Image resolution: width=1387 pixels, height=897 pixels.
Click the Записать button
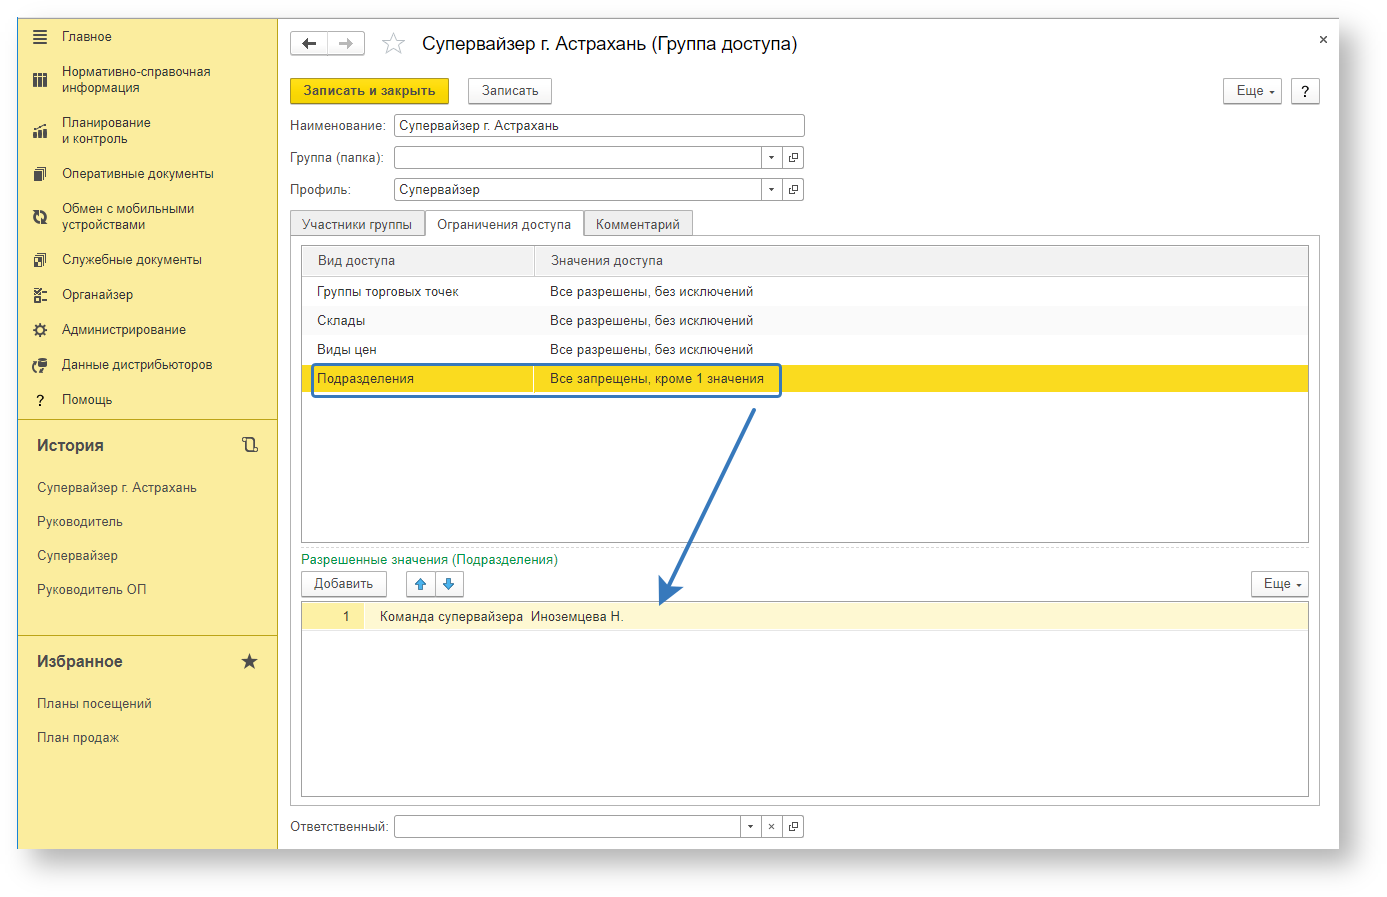pyautogui.click(x=510, y=91)
